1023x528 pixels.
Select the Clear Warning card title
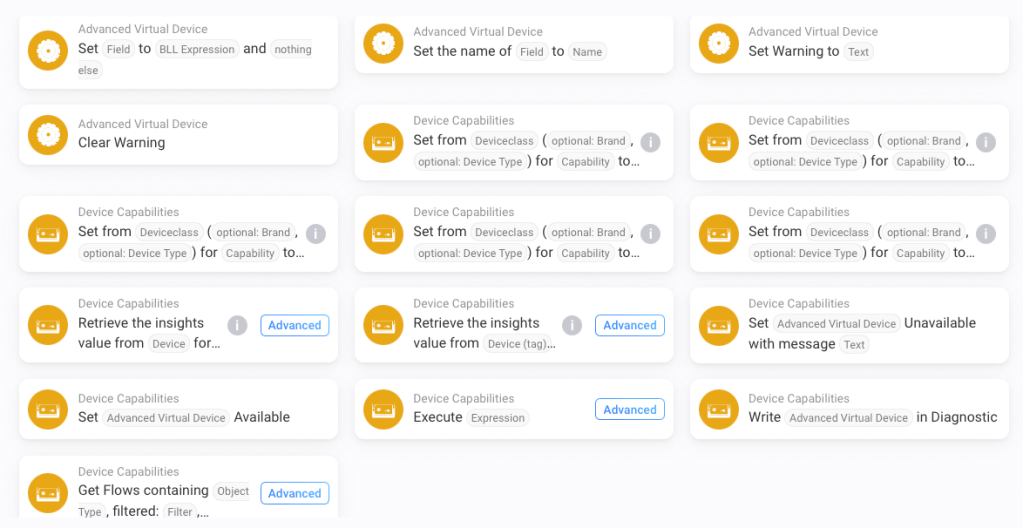tap(121, 143)
